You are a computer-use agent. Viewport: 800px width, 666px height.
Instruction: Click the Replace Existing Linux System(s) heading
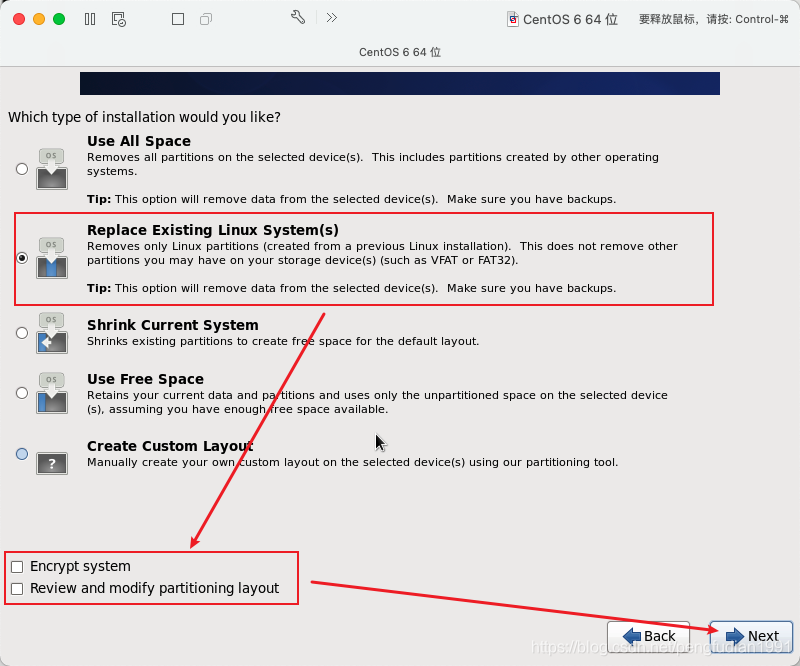pyautogui.click(x=213, y=230)
